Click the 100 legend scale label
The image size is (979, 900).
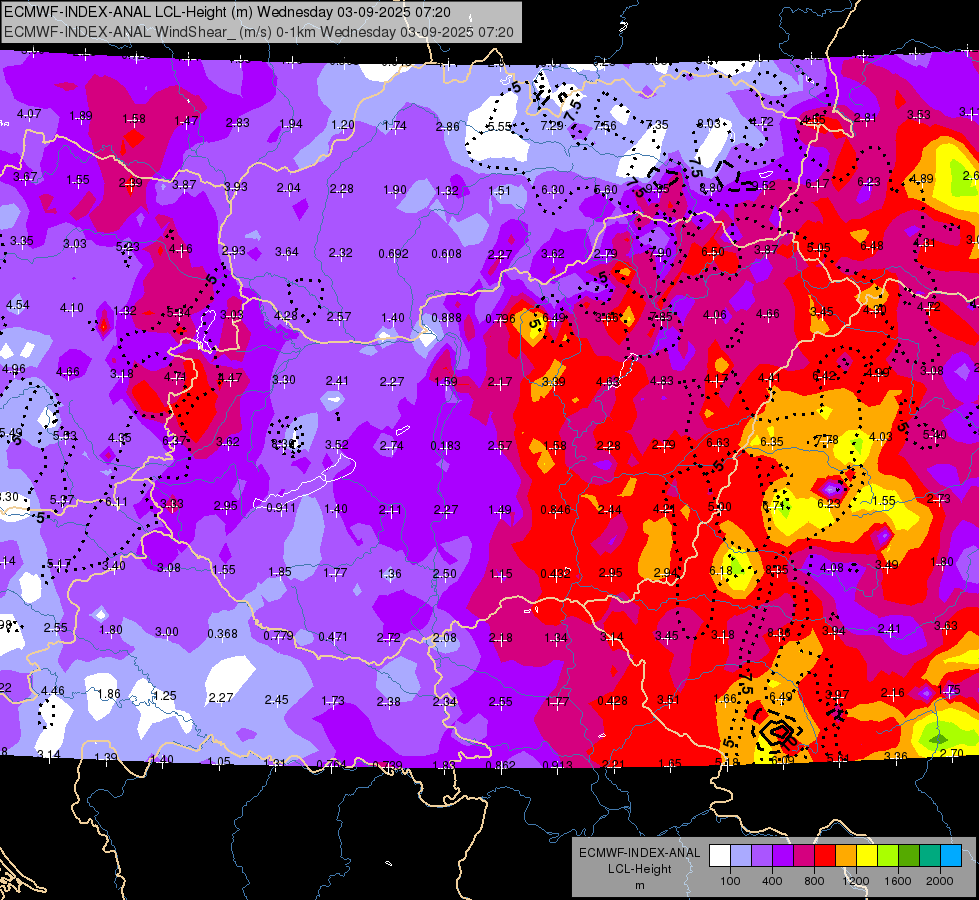[730, 881]
